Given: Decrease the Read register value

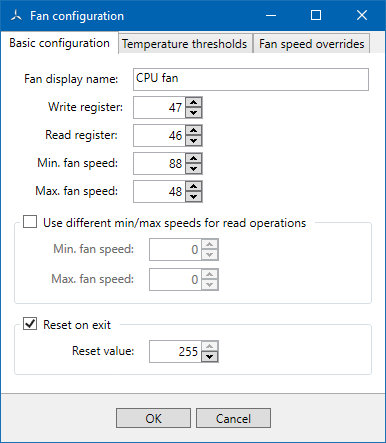Looking at the screenshot, I should (194, 141).
